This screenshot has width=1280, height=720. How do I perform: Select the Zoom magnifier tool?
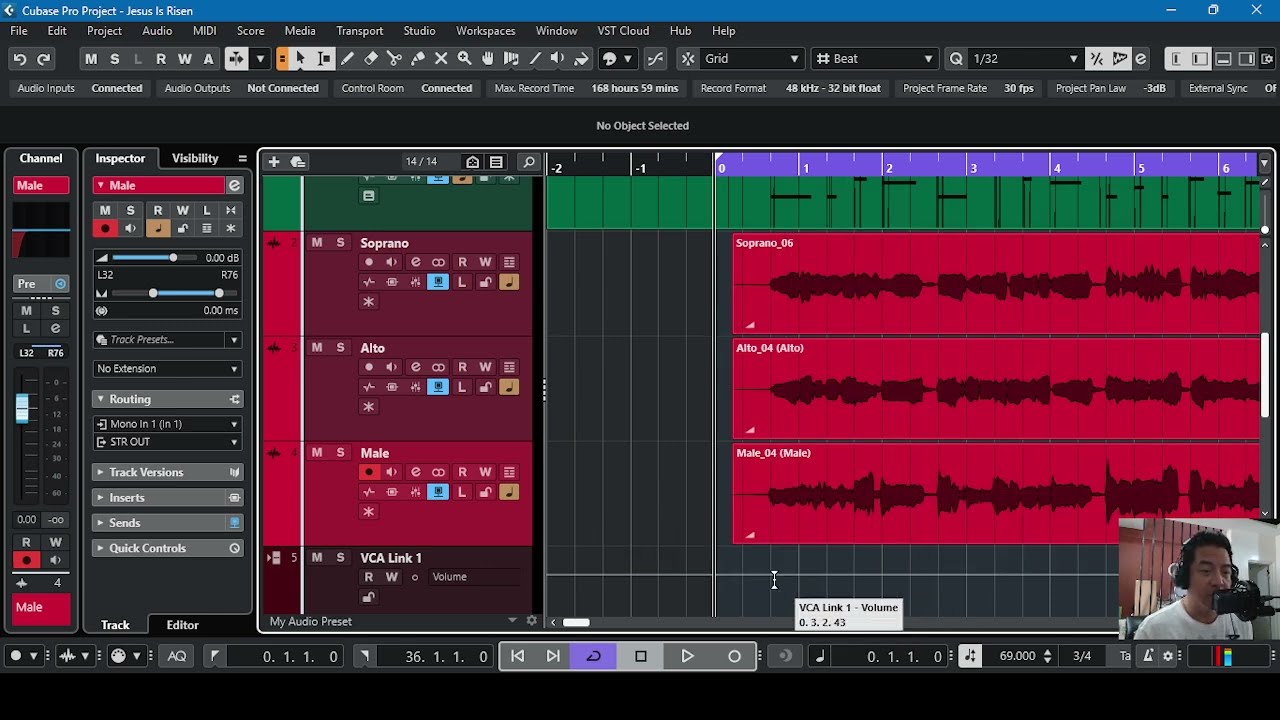(x=464, y=59)
